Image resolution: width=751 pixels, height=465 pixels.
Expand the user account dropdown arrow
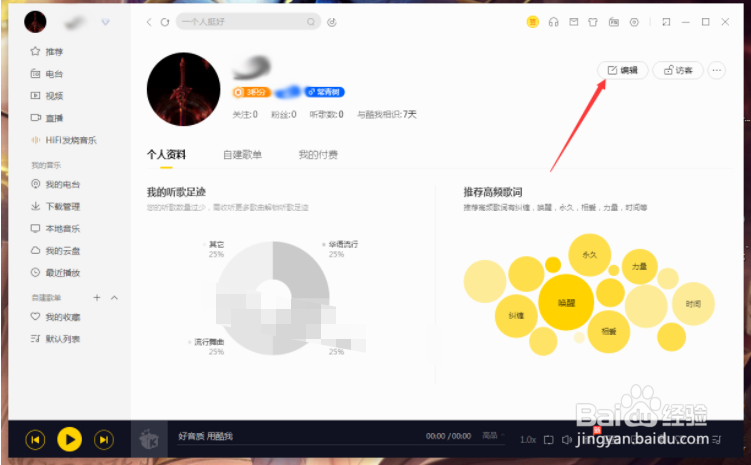pyautogui.click(x=105, y=22)
